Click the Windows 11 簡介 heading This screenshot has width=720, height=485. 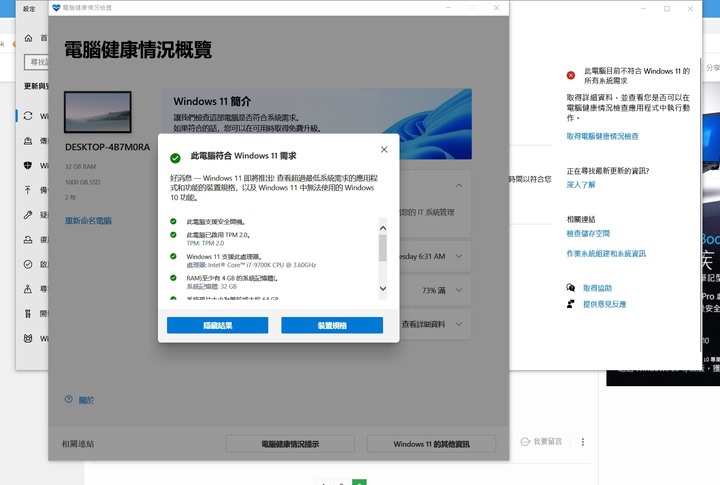212,101
